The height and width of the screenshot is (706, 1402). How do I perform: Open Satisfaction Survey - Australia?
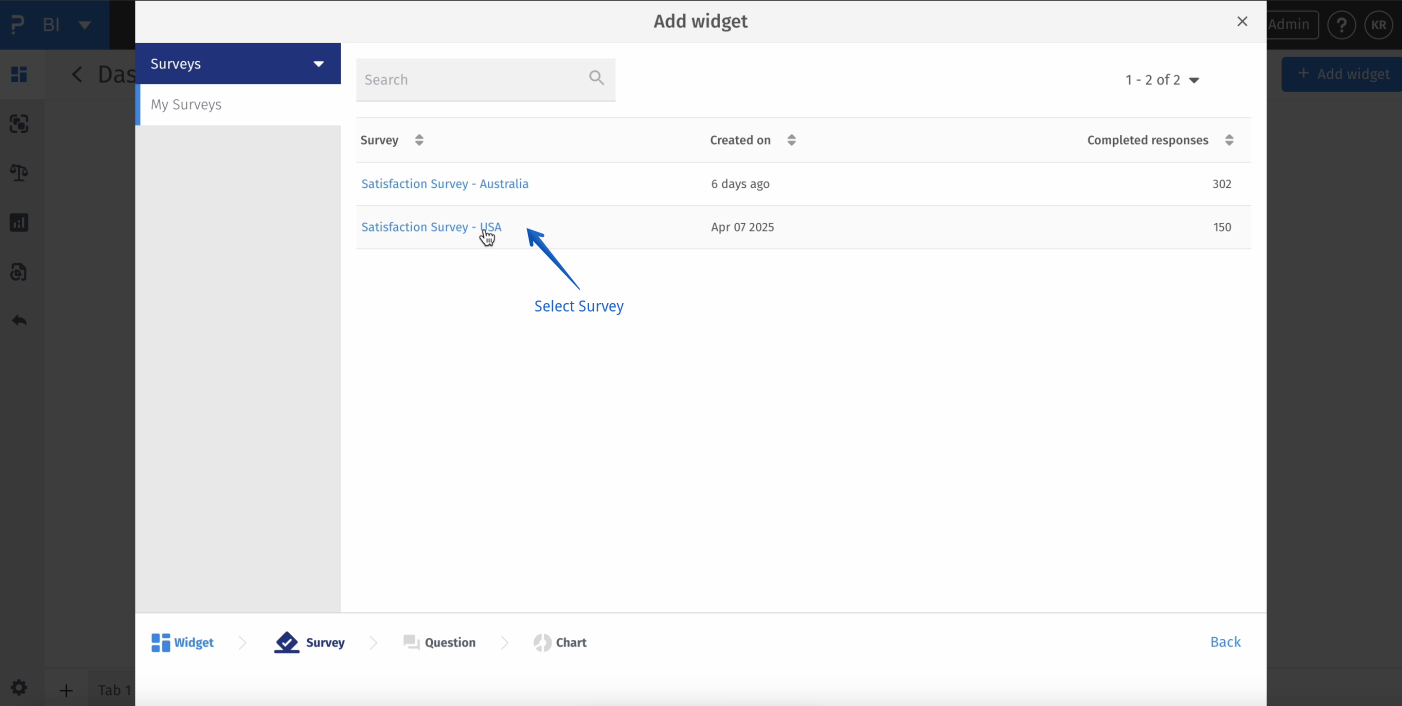[x=445, y=184]
